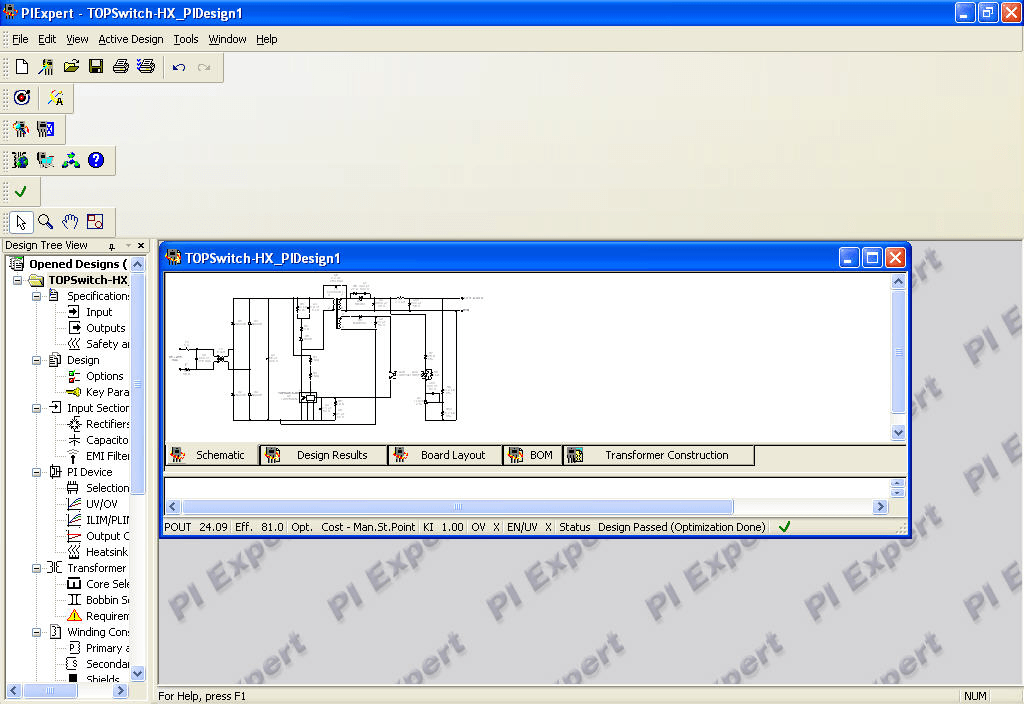Click the colorful chip icon in third toolbar

point(22,129)
